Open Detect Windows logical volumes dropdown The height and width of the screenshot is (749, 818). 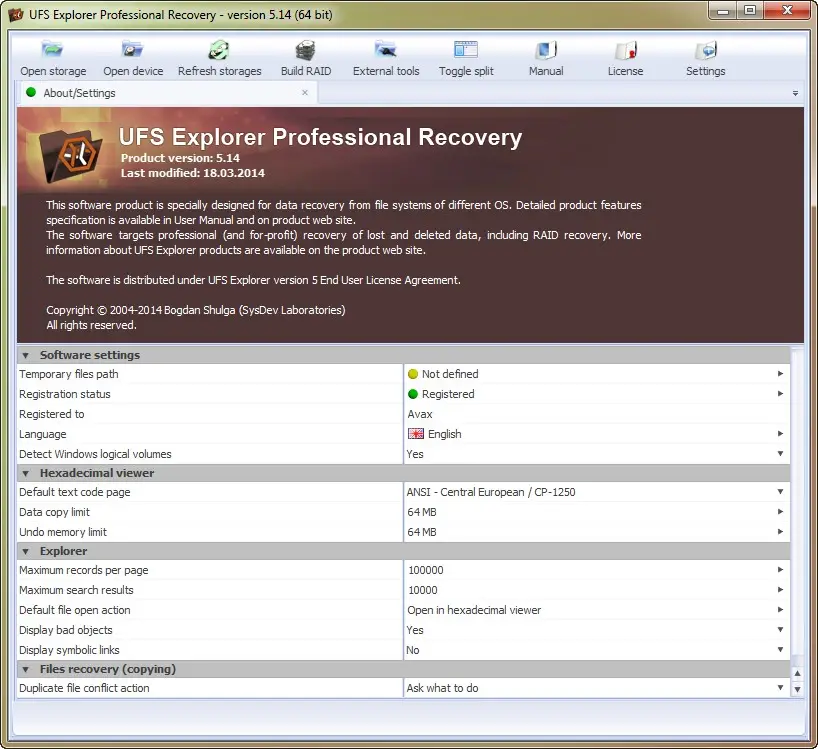pyautogui.click(x=780, y=454)
